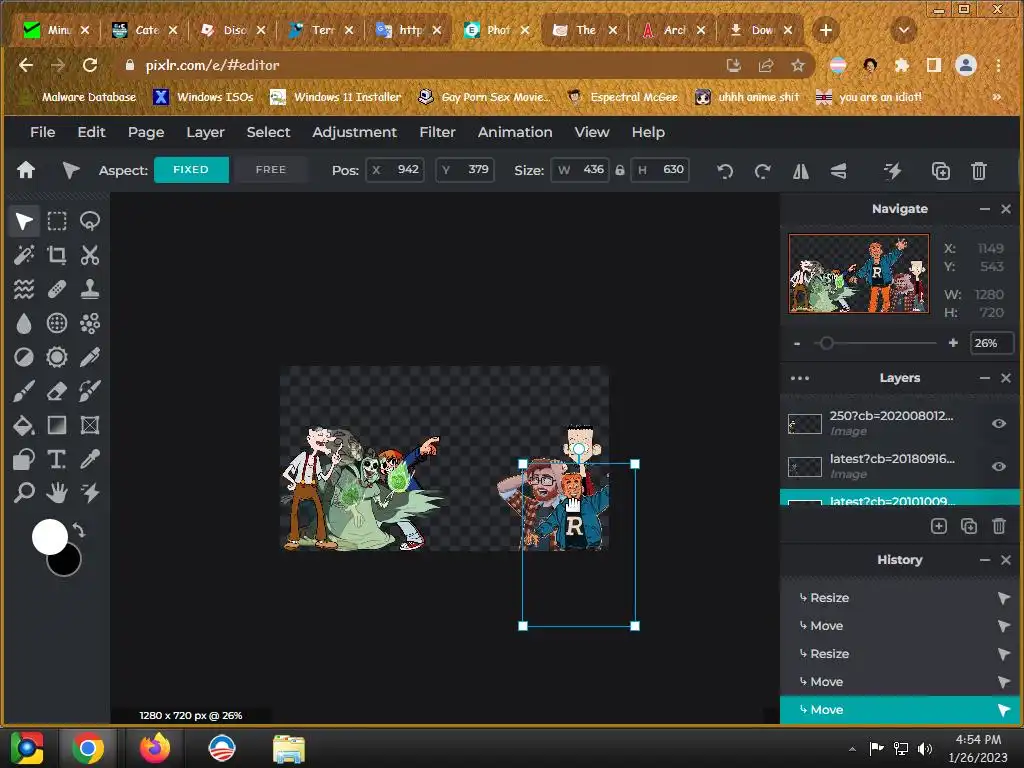1024x768 pixels.
Task: Activate the paint bucket Fill tool
Action: tap(24, 425)
